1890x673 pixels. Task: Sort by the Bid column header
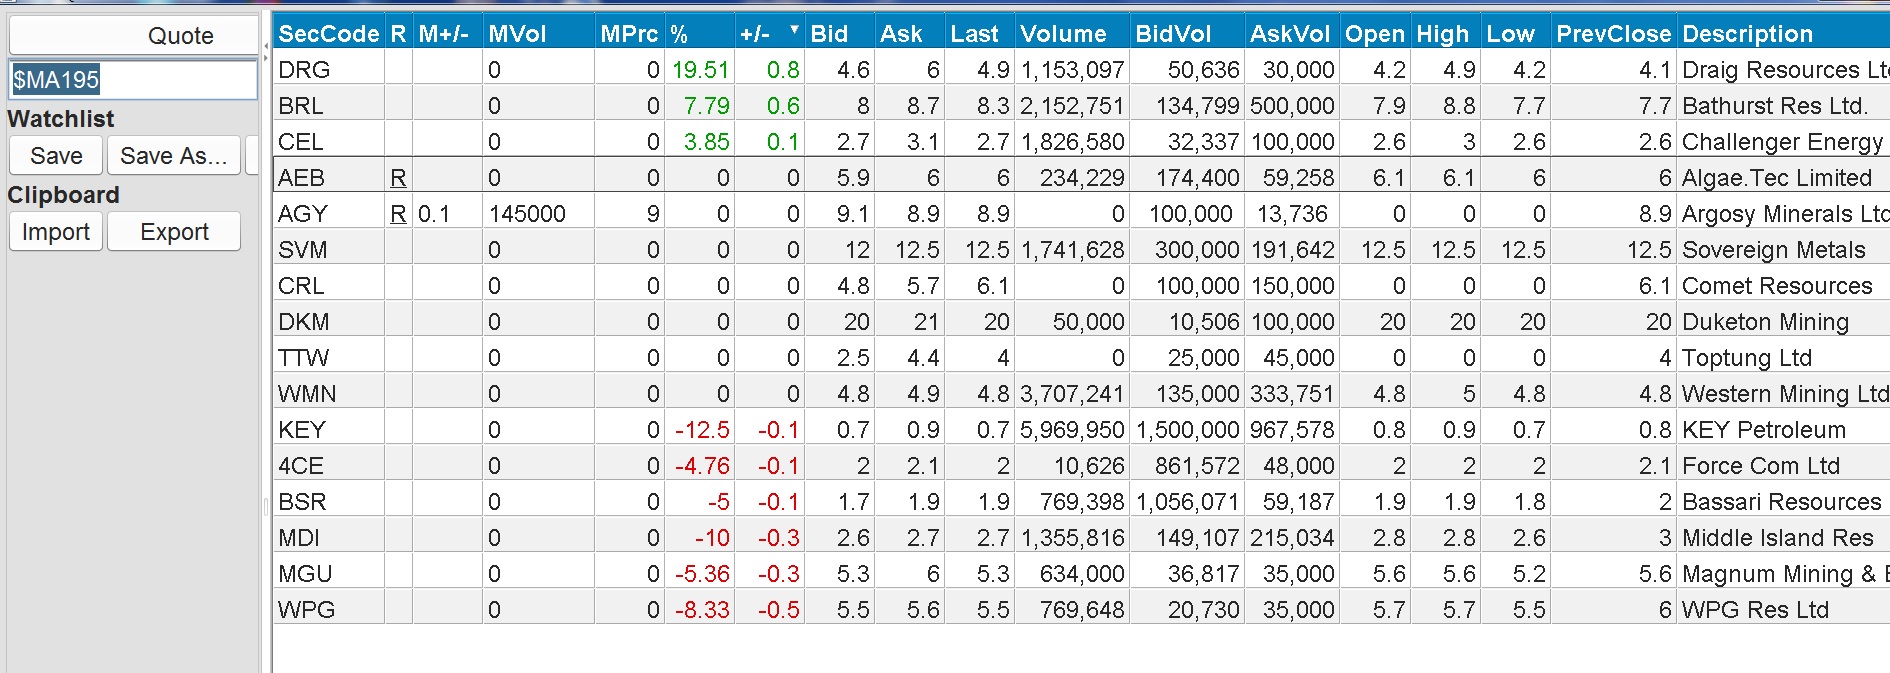click(x=839, y=33)
